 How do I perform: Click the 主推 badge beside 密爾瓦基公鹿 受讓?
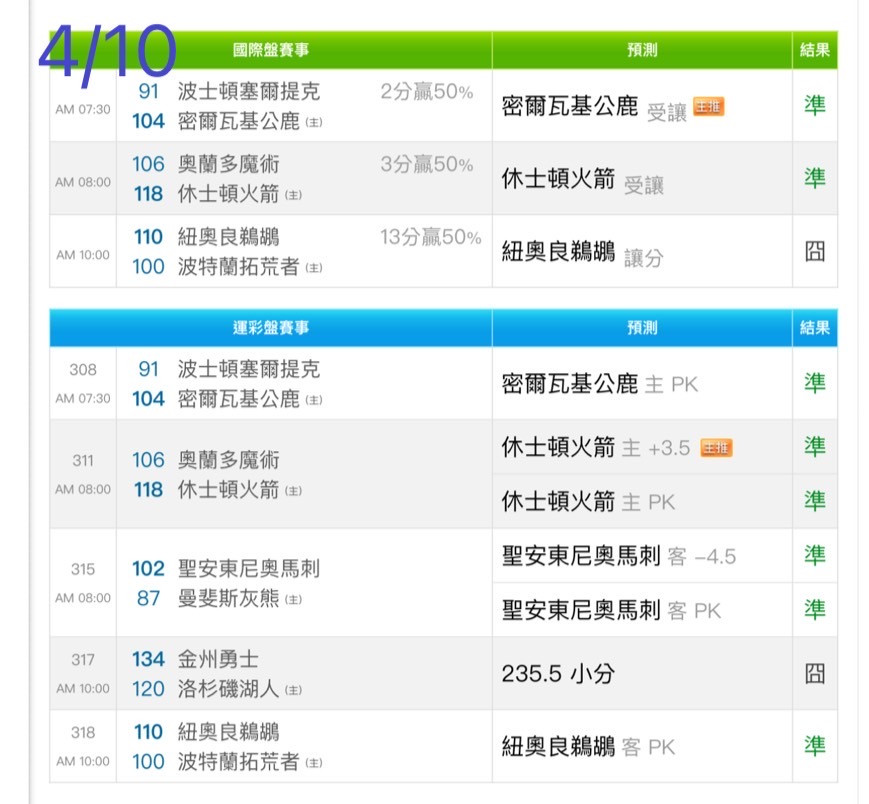[709, 107]
